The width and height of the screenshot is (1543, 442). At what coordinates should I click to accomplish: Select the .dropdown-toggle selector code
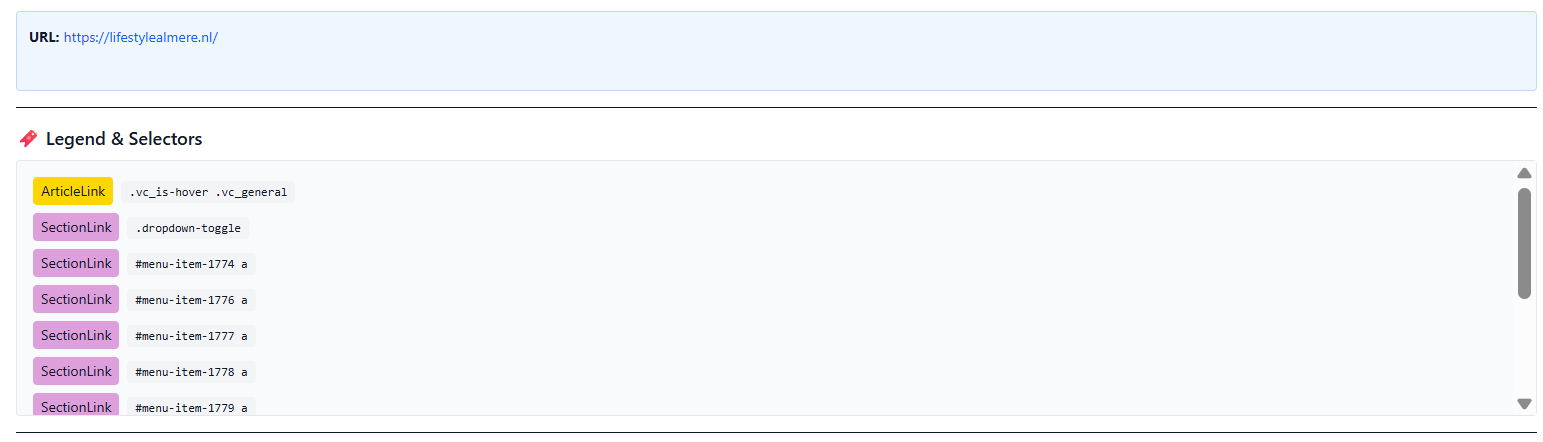pyautogui.click(x=188, y=228)
